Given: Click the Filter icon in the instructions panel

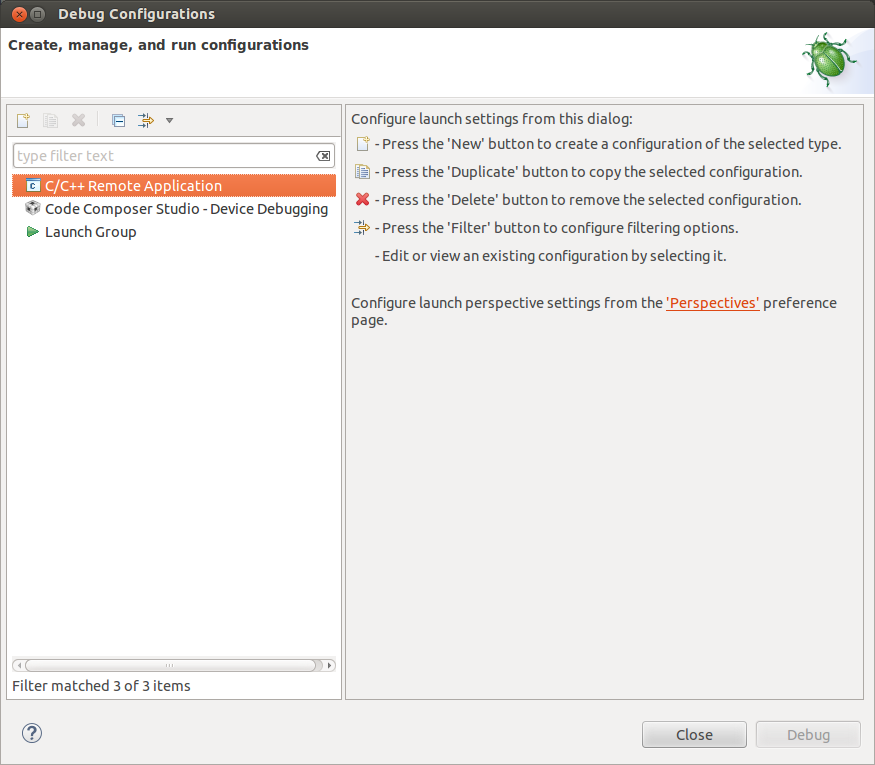Looking at the screenshot, I should tap(362, 228).
